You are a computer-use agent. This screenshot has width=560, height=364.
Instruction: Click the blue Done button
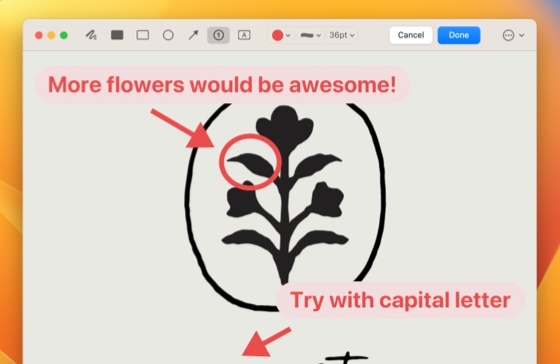tap(459, 35)
